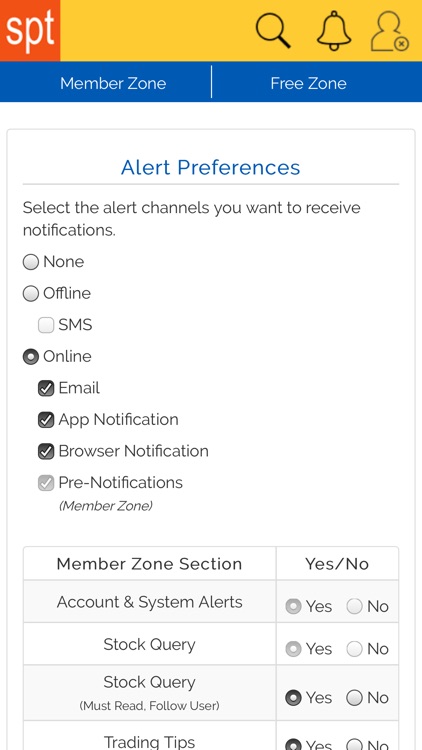Uncheck the Email checkbox
The image size is (422, 750).
coord(46,388)
